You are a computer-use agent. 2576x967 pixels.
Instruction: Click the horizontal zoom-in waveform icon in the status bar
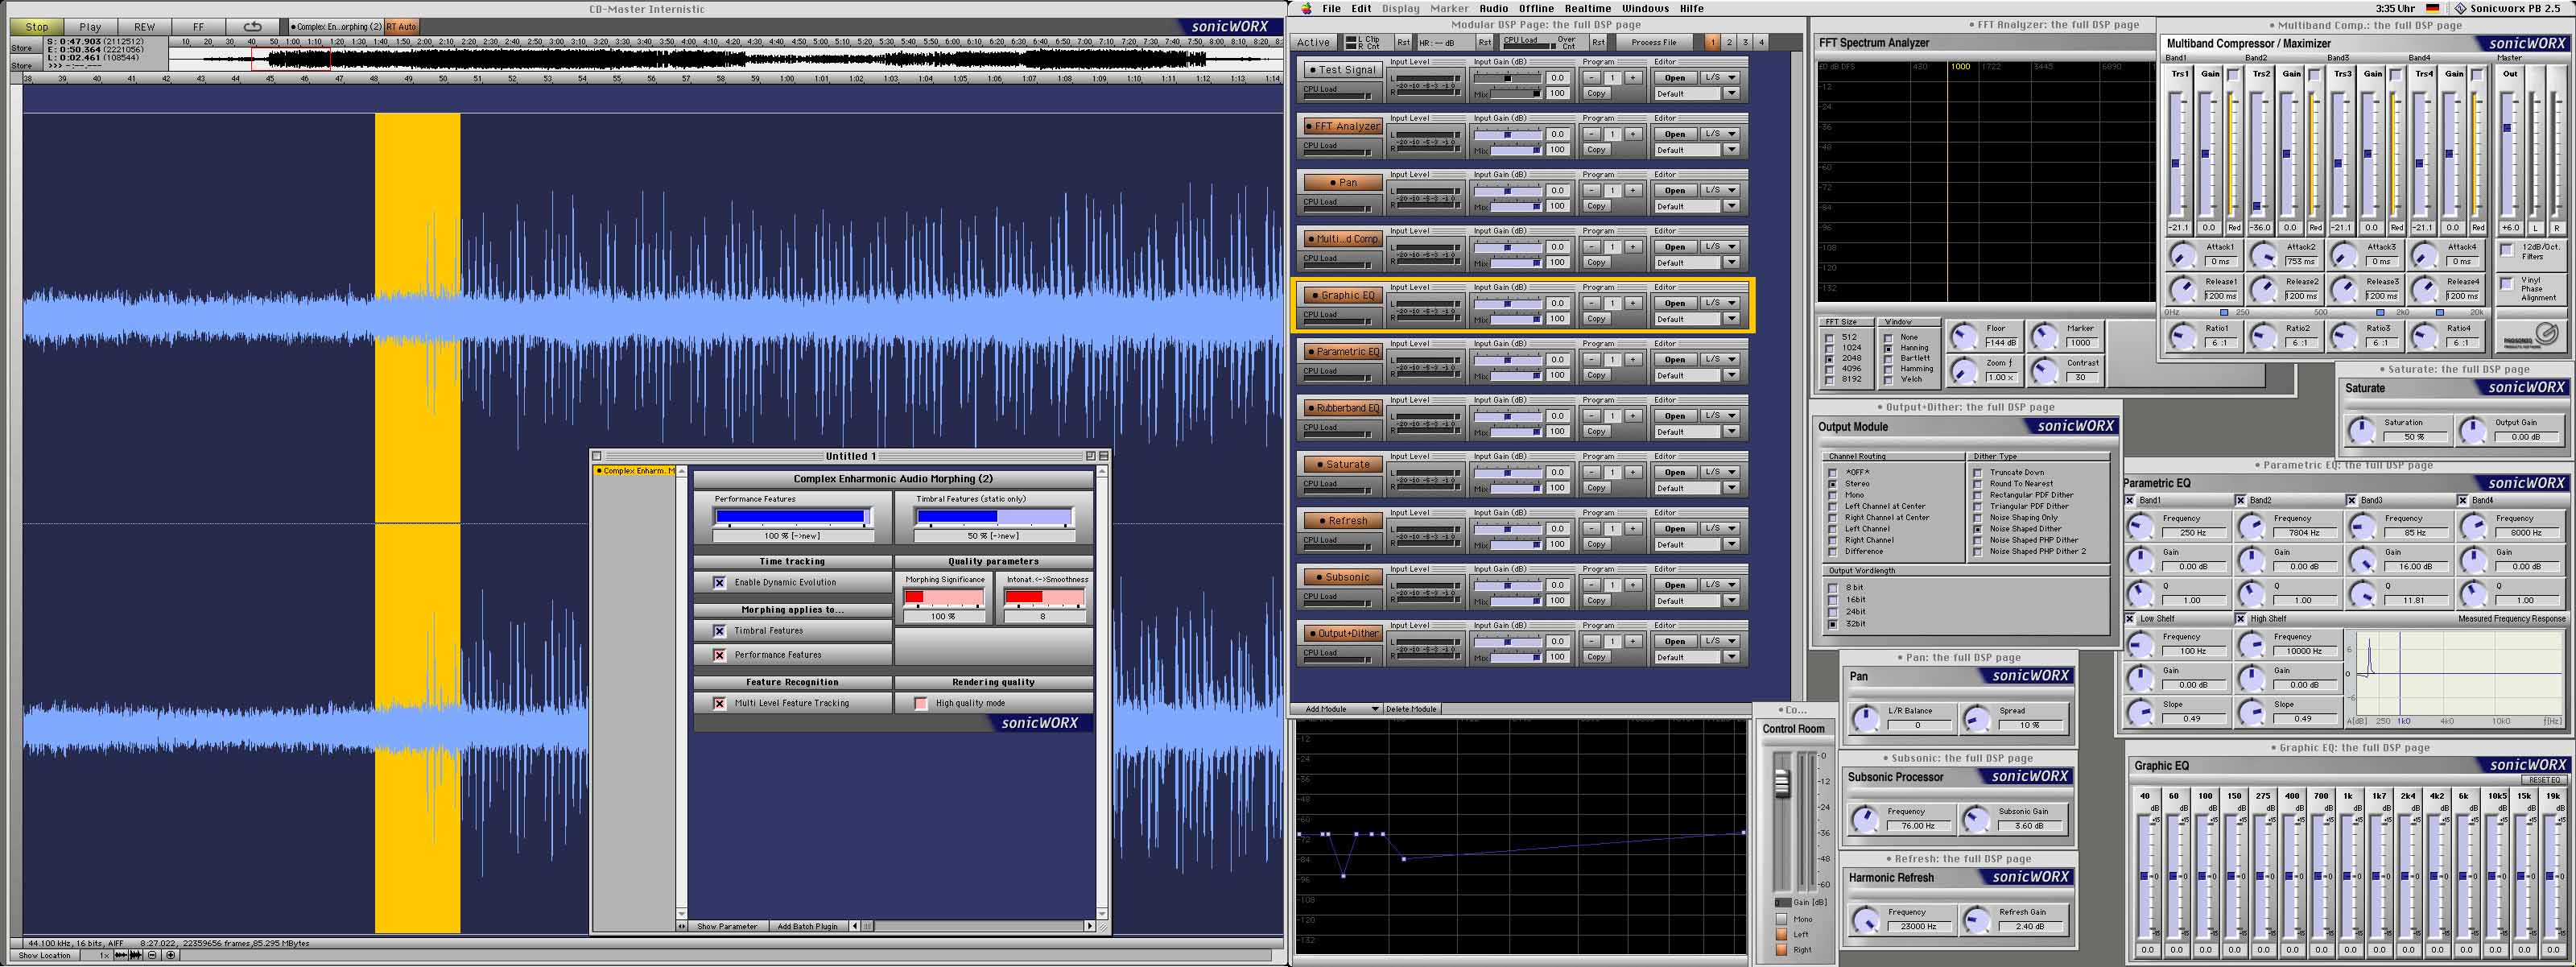coord(136,955)
